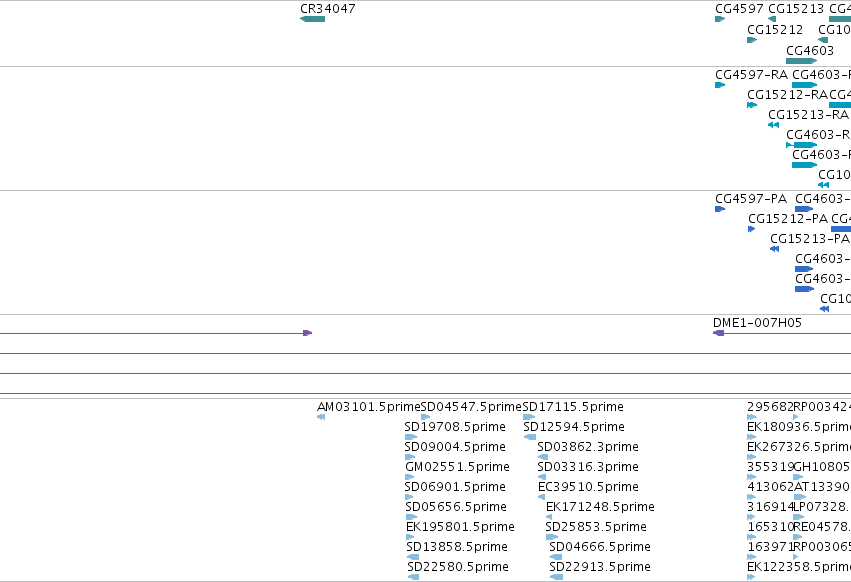Image resolution: width=851 pixels, height=582 pixels.
Task: Click the CG15213-PA label
Action: pos(810,239)
